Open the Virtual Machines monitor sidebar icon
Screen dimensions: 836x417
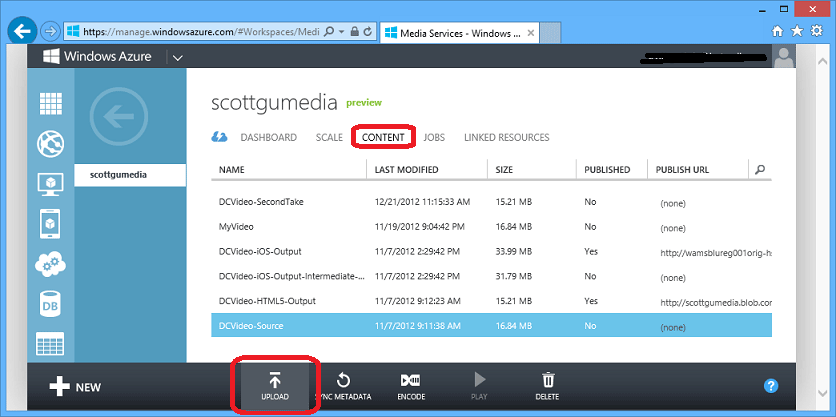[x=51, y=184]
